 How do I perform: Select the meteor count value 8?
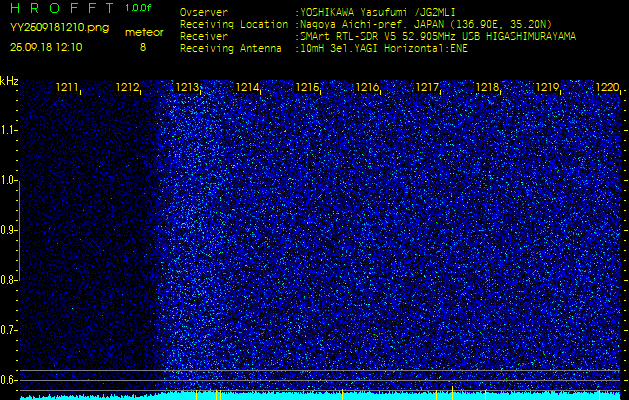(x=143, y=47)
